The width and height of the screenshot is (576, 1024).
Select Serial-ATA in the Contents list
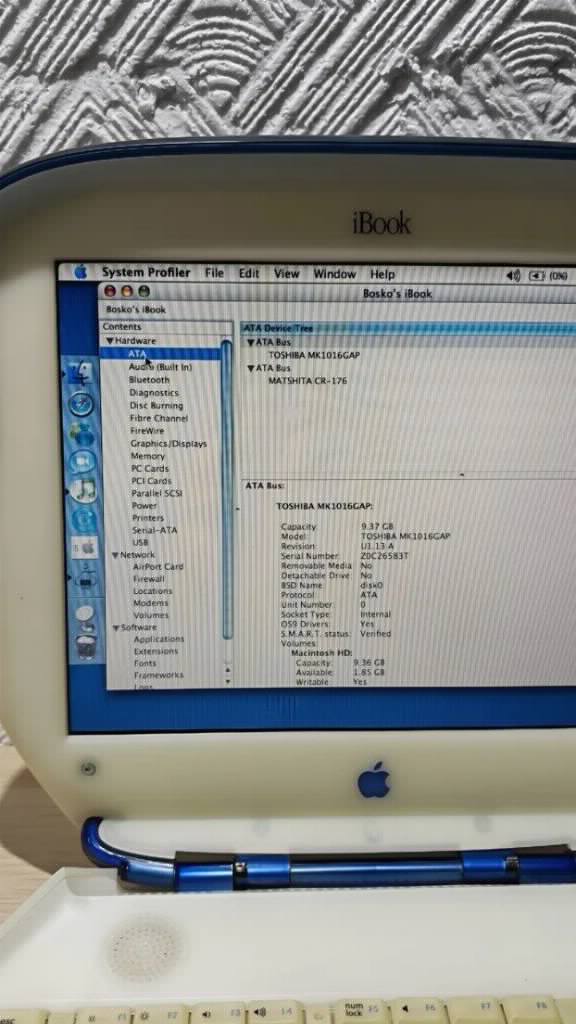(154, 530)
